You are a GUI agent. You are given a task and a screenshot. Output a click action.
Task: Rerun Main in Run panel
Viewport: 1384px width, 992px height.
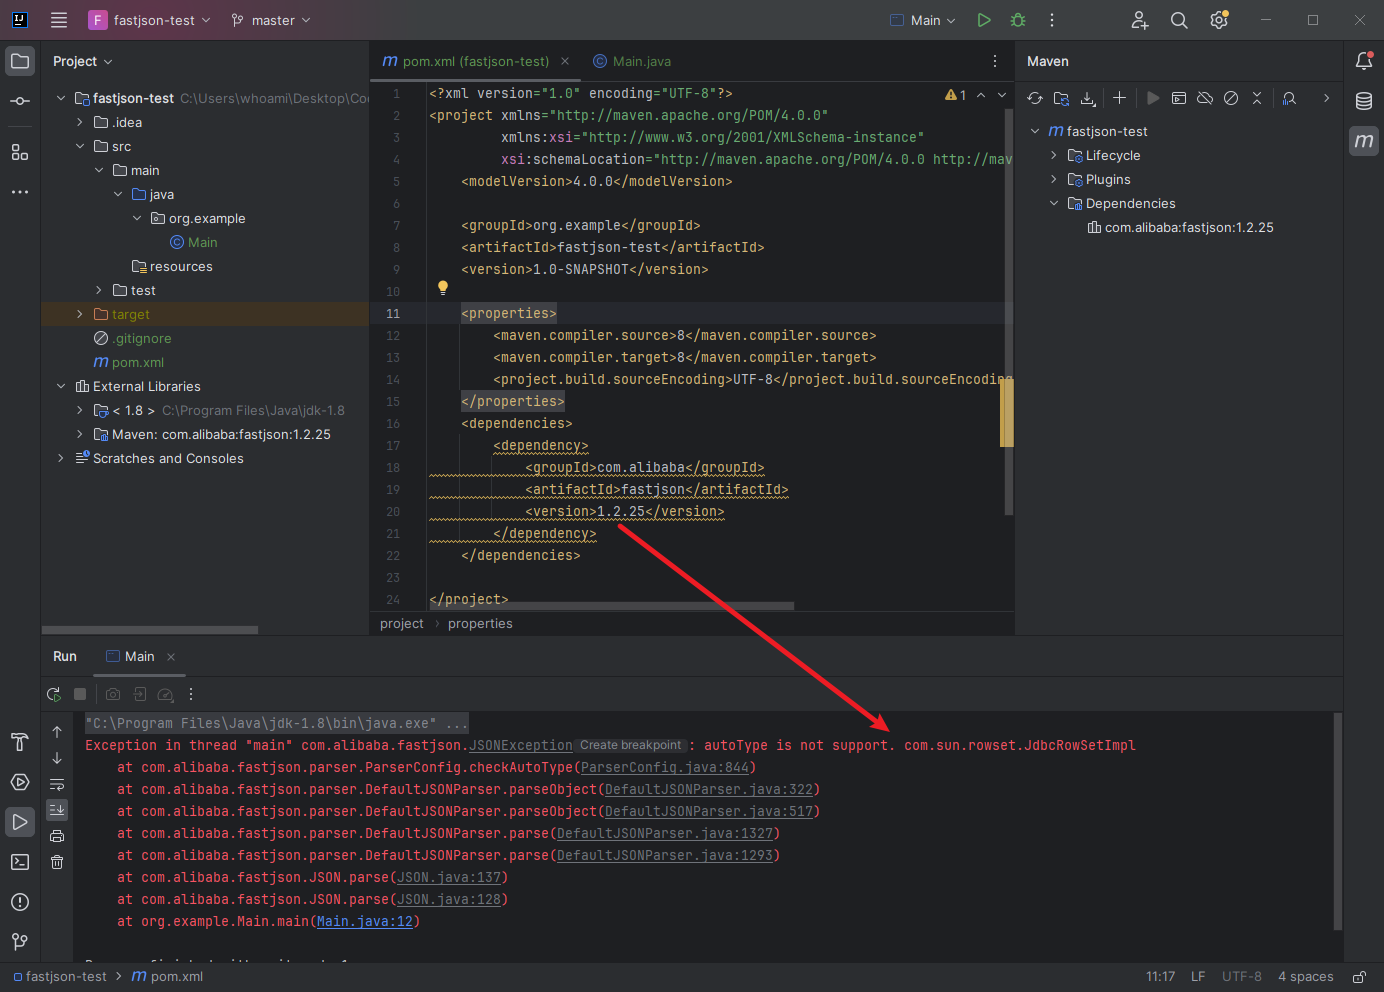54,694
